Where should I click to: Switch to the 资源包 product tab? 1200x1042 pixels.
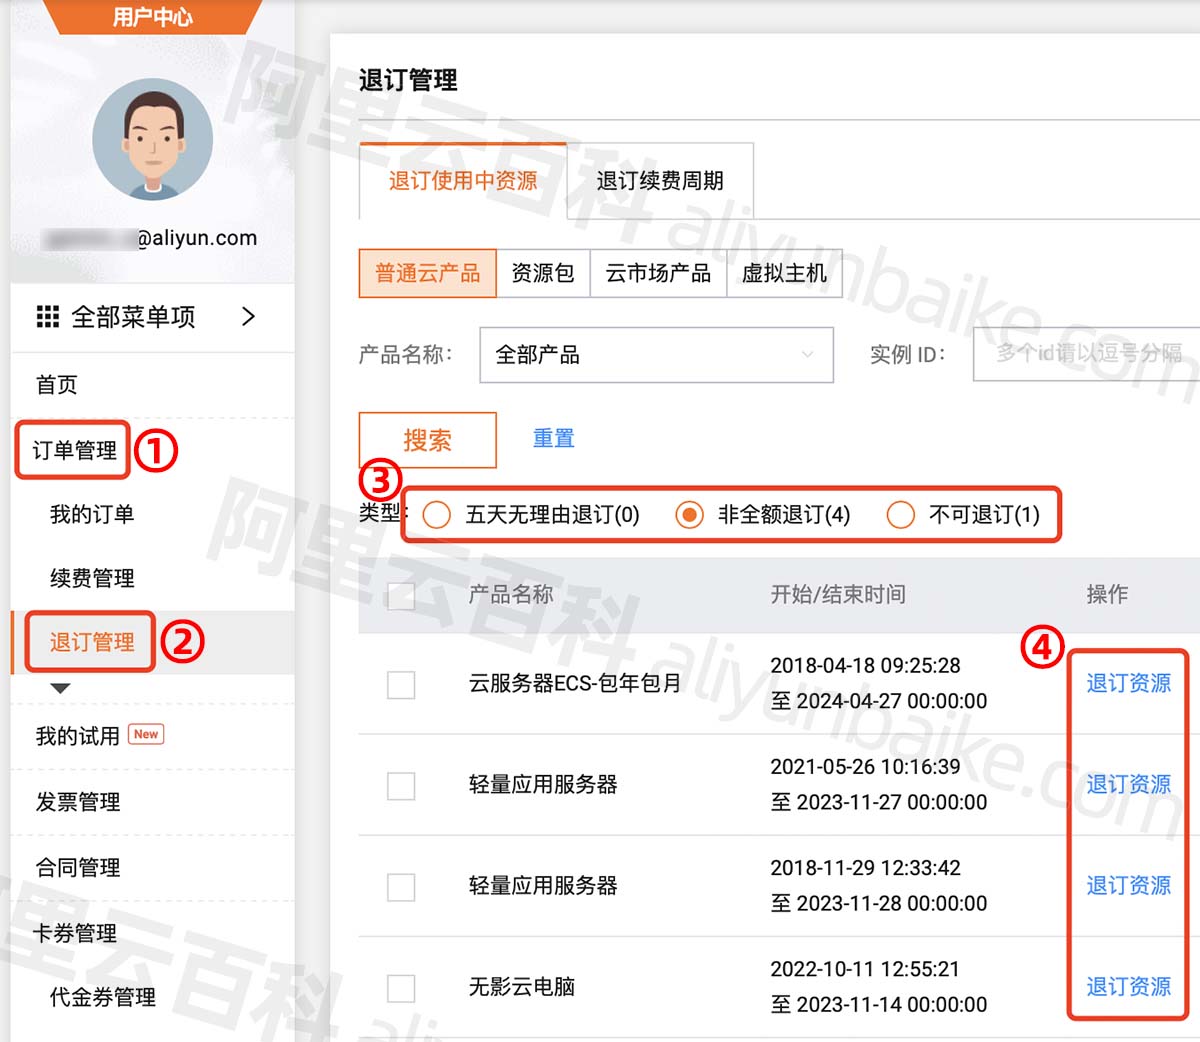[x=543, y=274]
